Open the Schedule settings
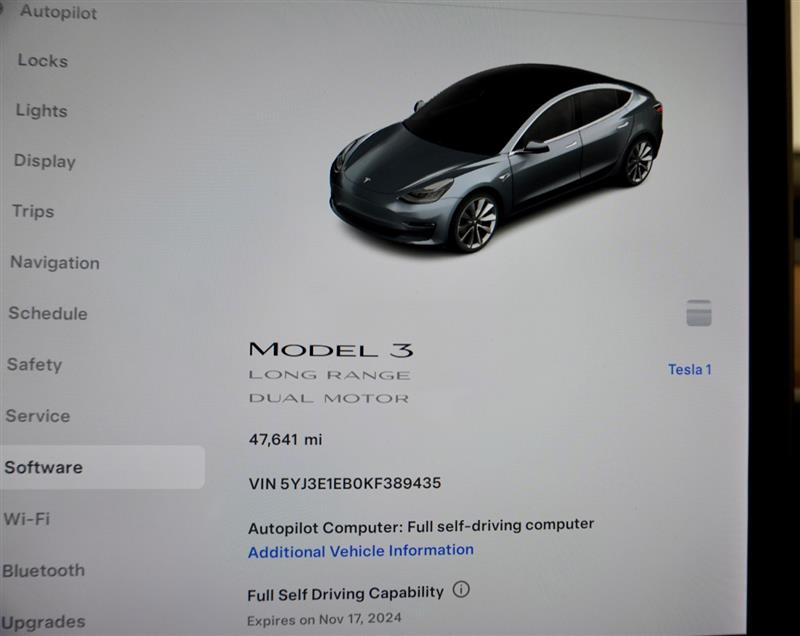 (48, 313)
